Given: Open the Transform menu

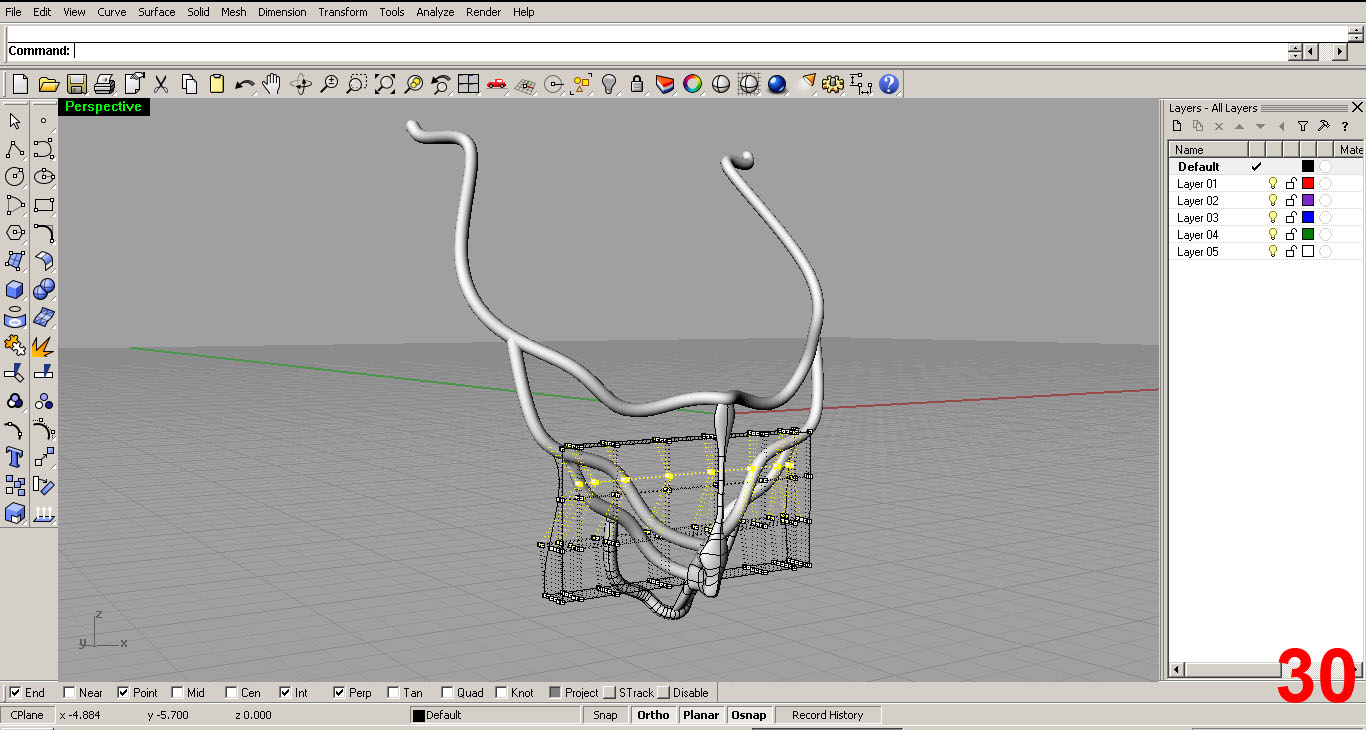Looking at the screenshot, I should pos(343,12).
